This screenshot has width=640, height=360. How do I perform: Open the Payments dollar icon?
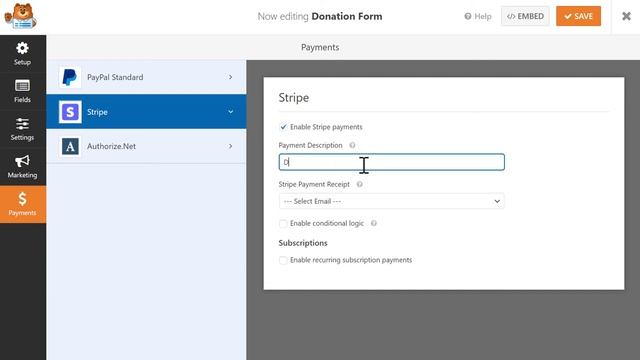[x=22, y=199]
